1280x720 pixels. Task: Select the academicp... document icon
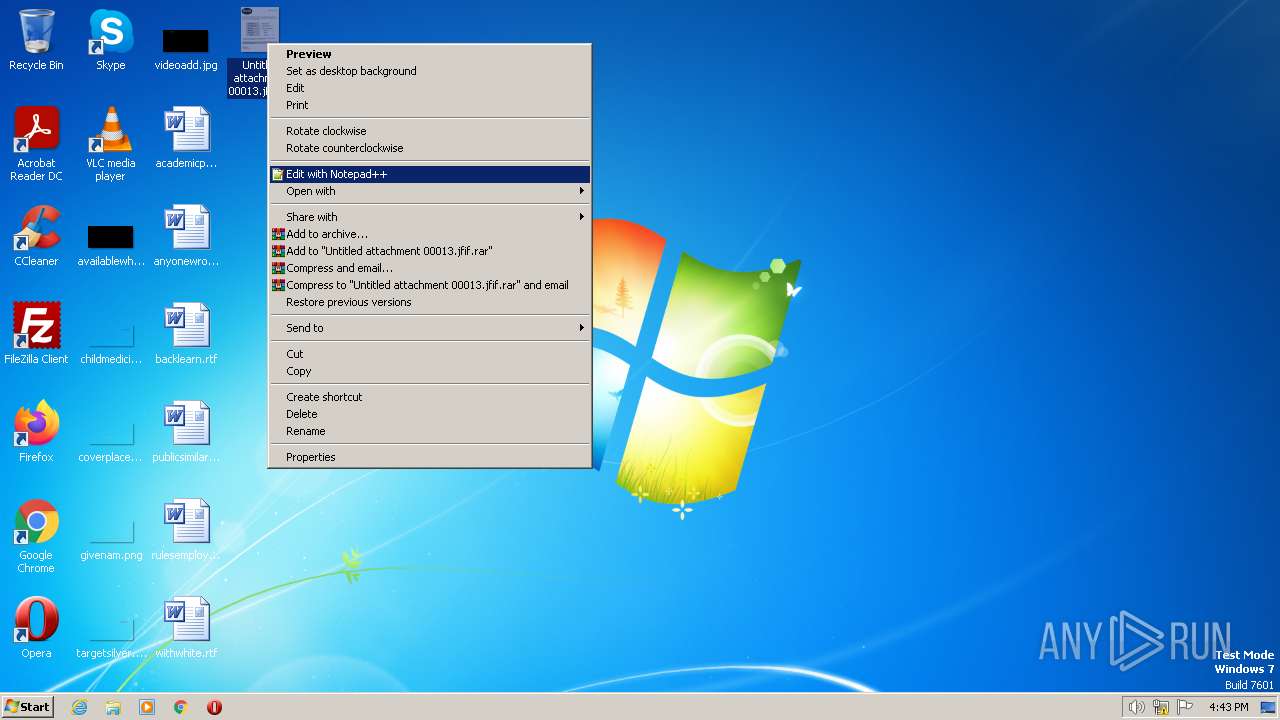point(186,138)
